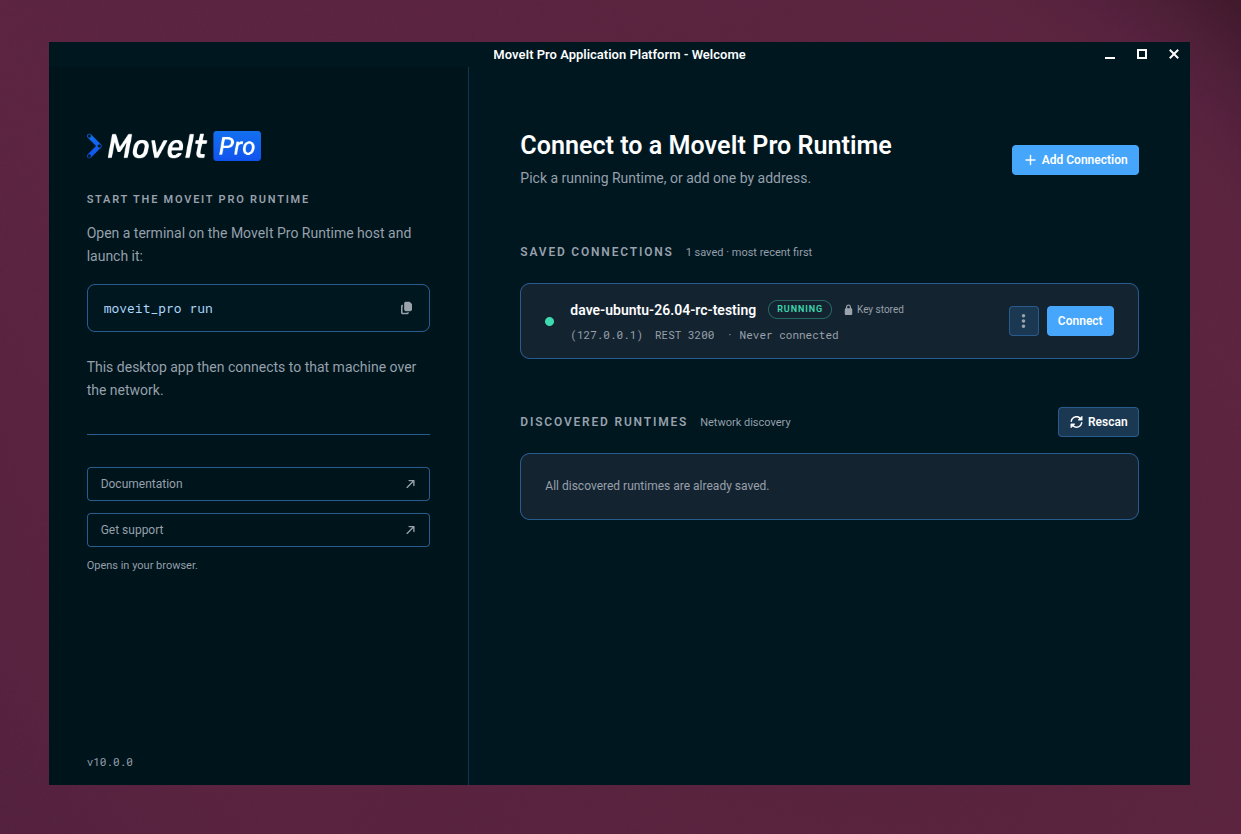Connect to dave-ubuntu-26.04-rc-testing

1080,321
